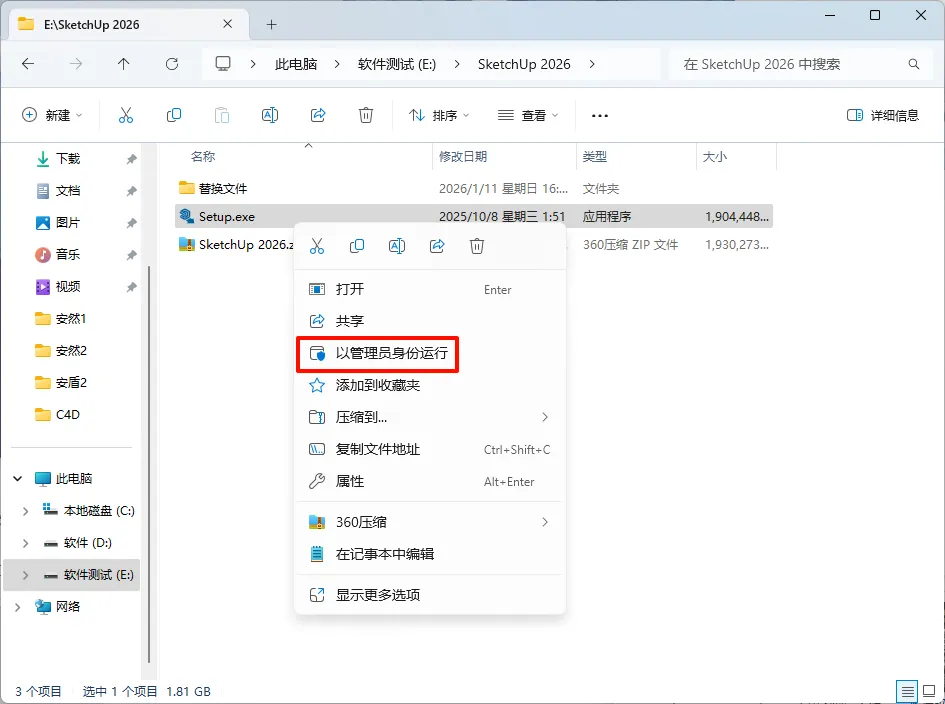945x704 pixels.
Task: Choose 共享 in the context menu
Action: (x=430, y=321)
